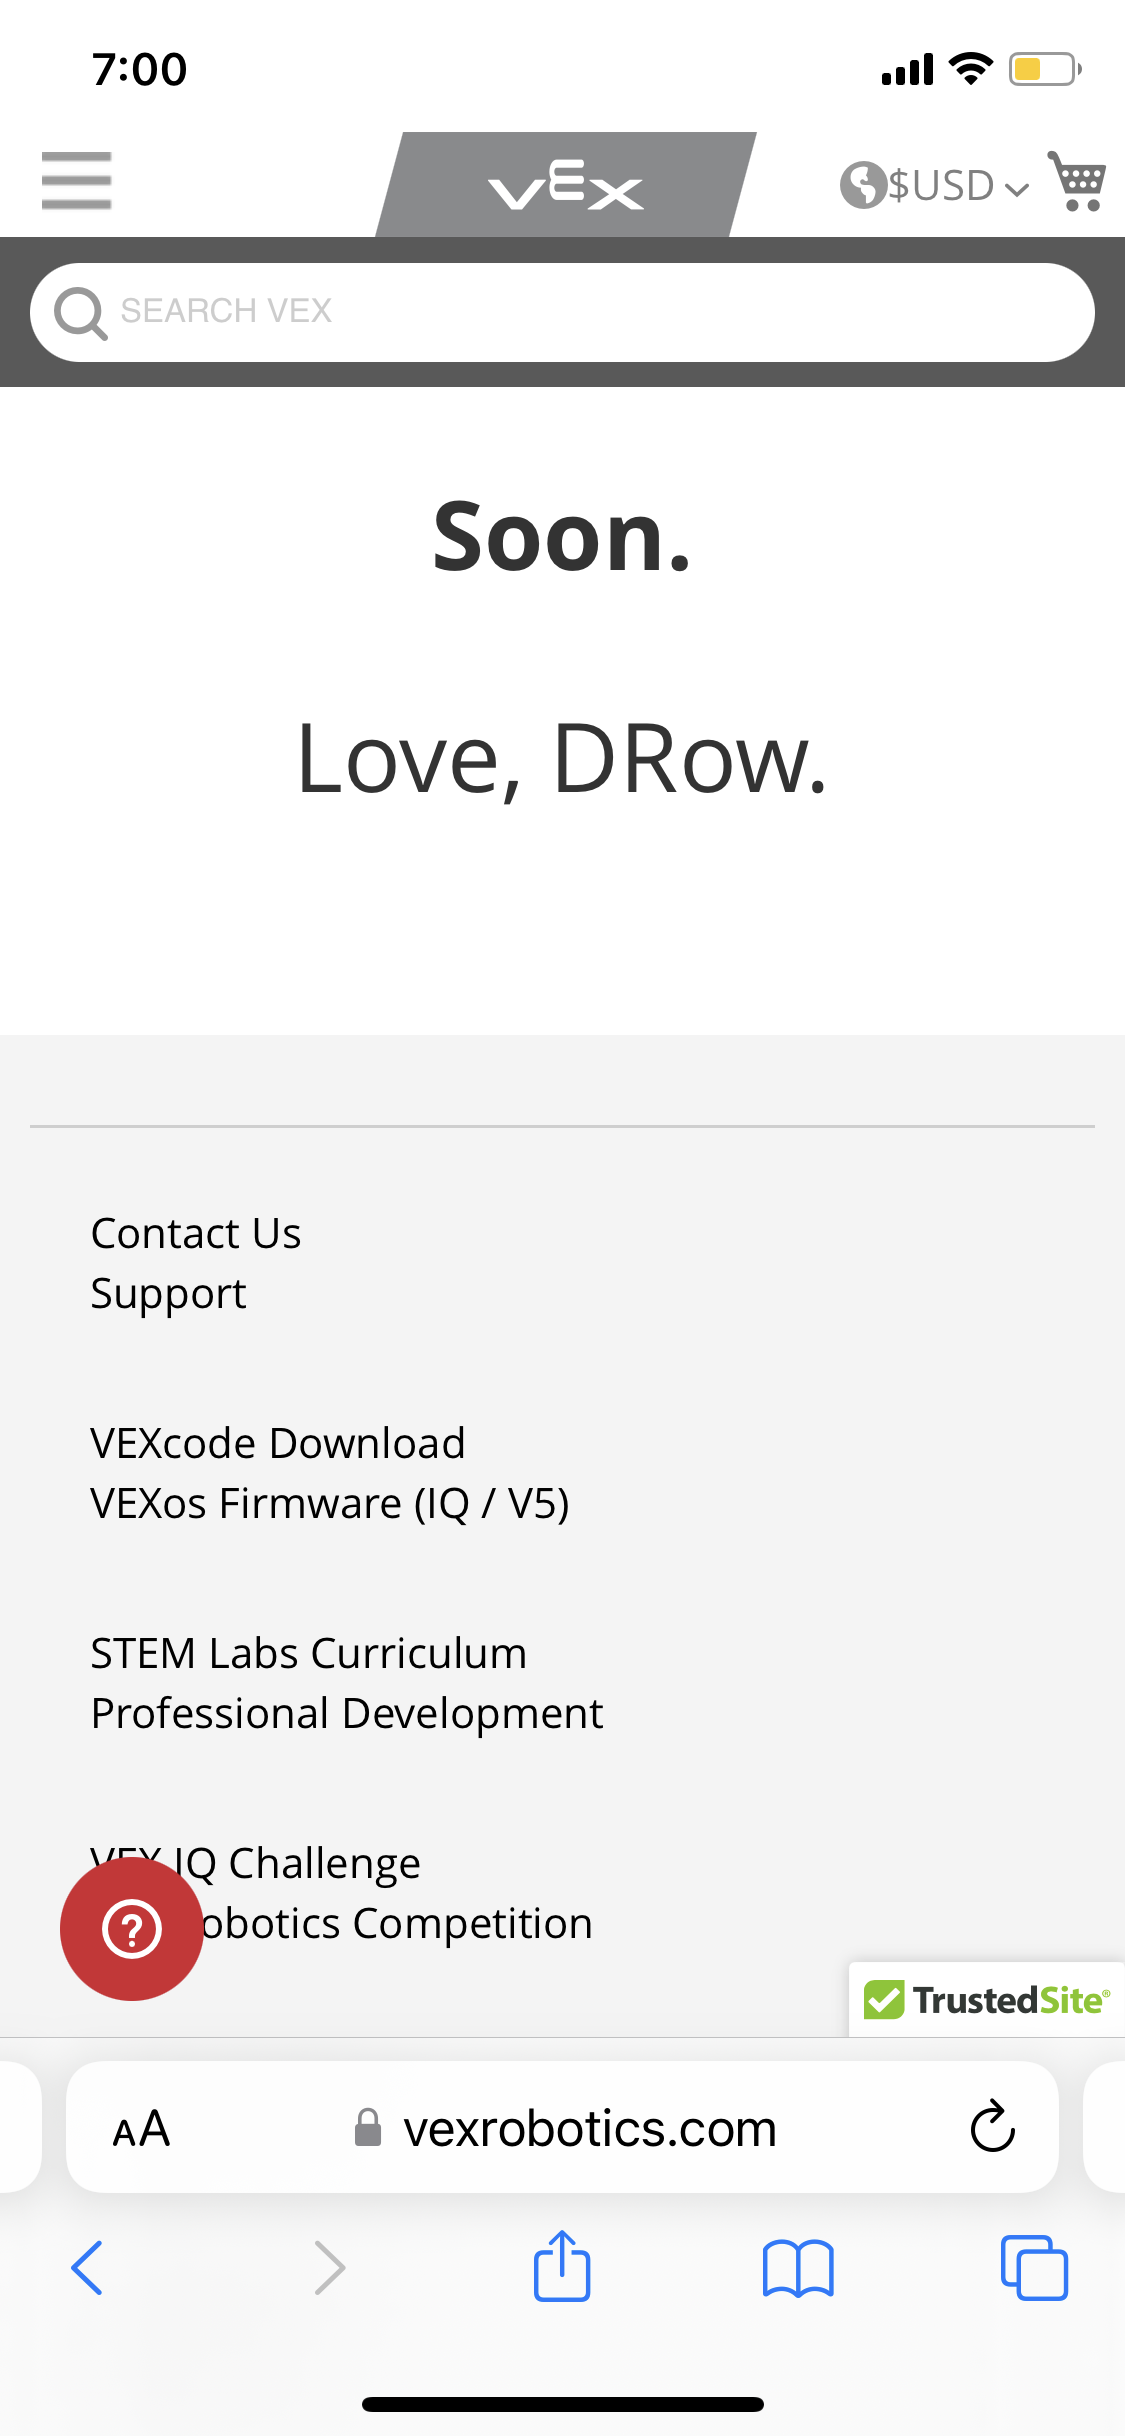Open the shopping cart

1077,181
